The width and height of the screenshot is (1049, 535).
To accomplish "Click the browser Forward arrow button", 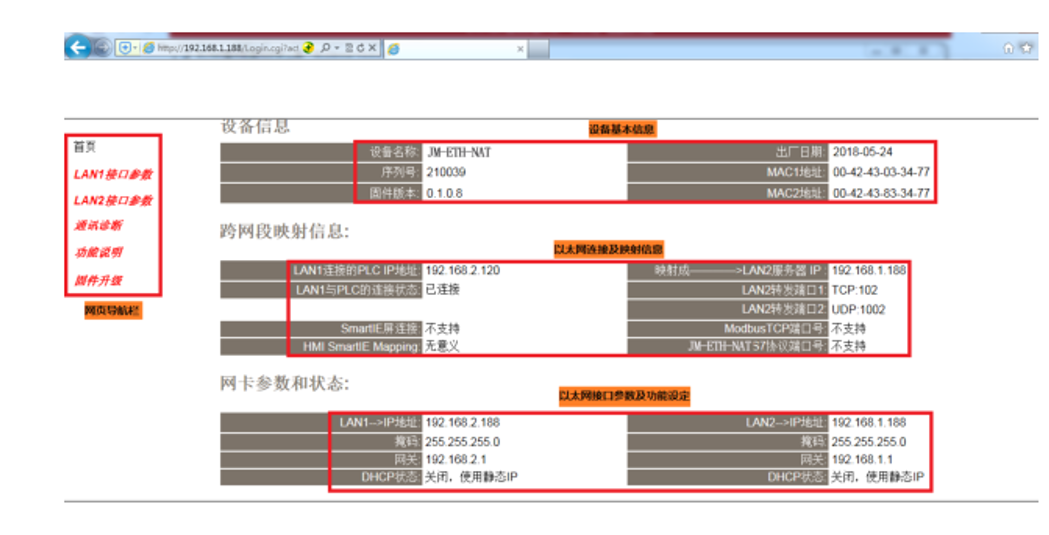I will click(101, 47).
